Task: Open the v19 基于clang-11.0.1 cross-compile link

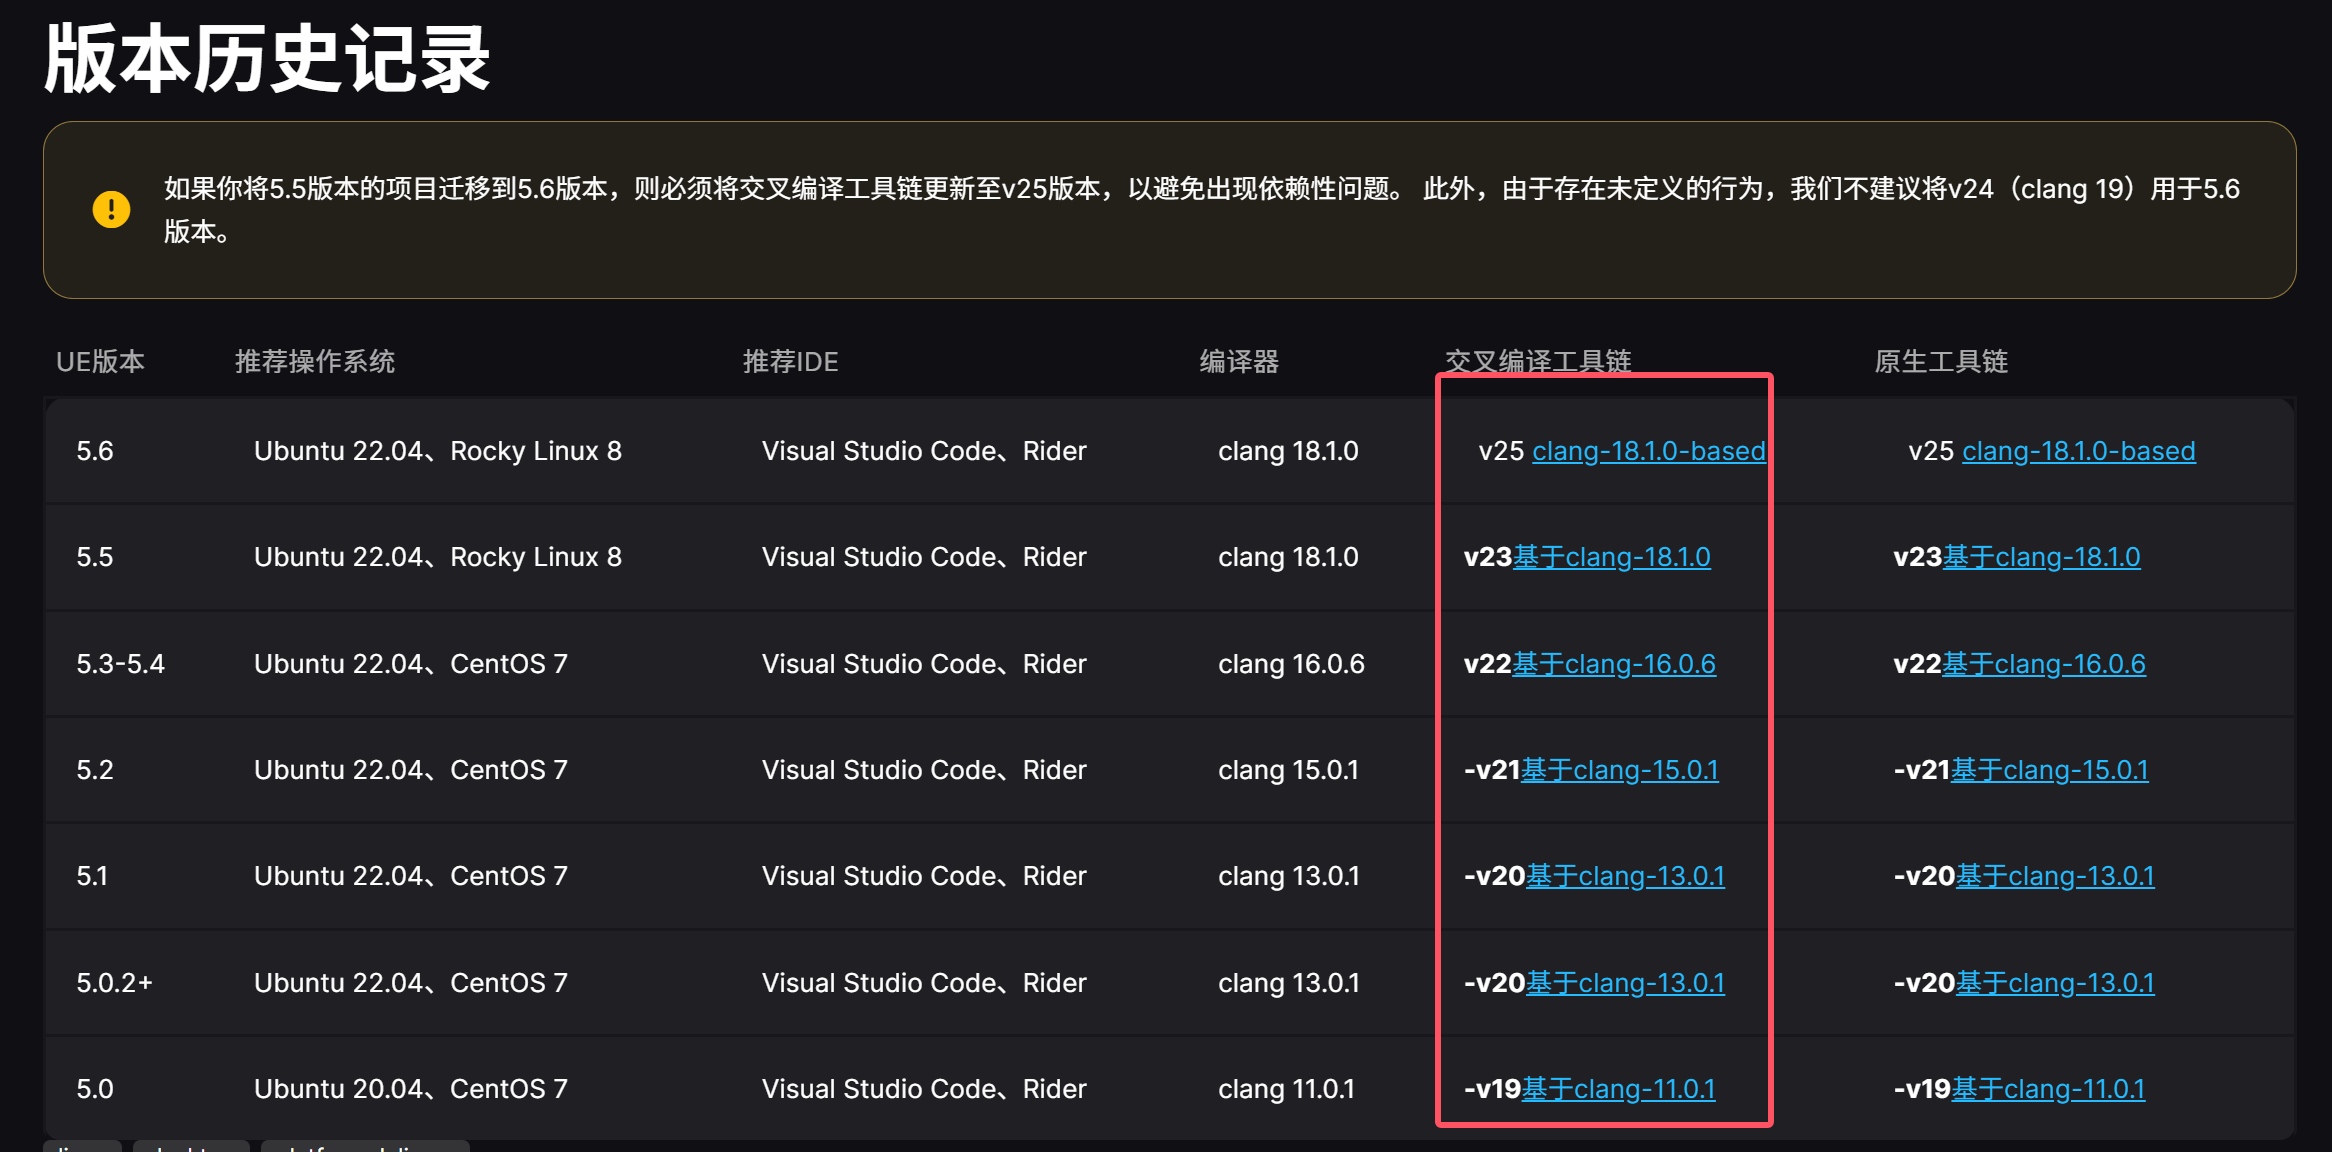Action: tap(1618, 1089)
